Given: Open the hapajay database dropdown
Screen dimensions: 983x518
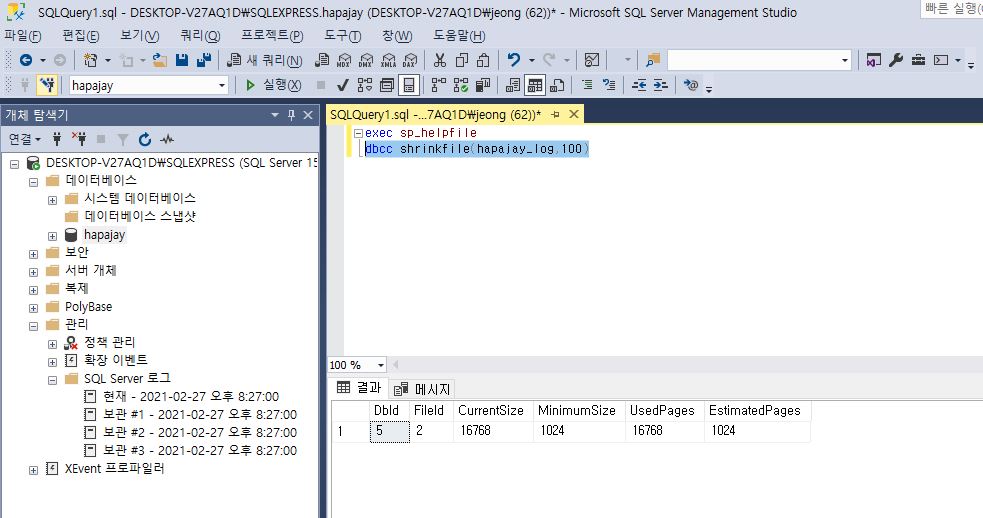Looking at the screenshot, I should click(x=222, y=85).
